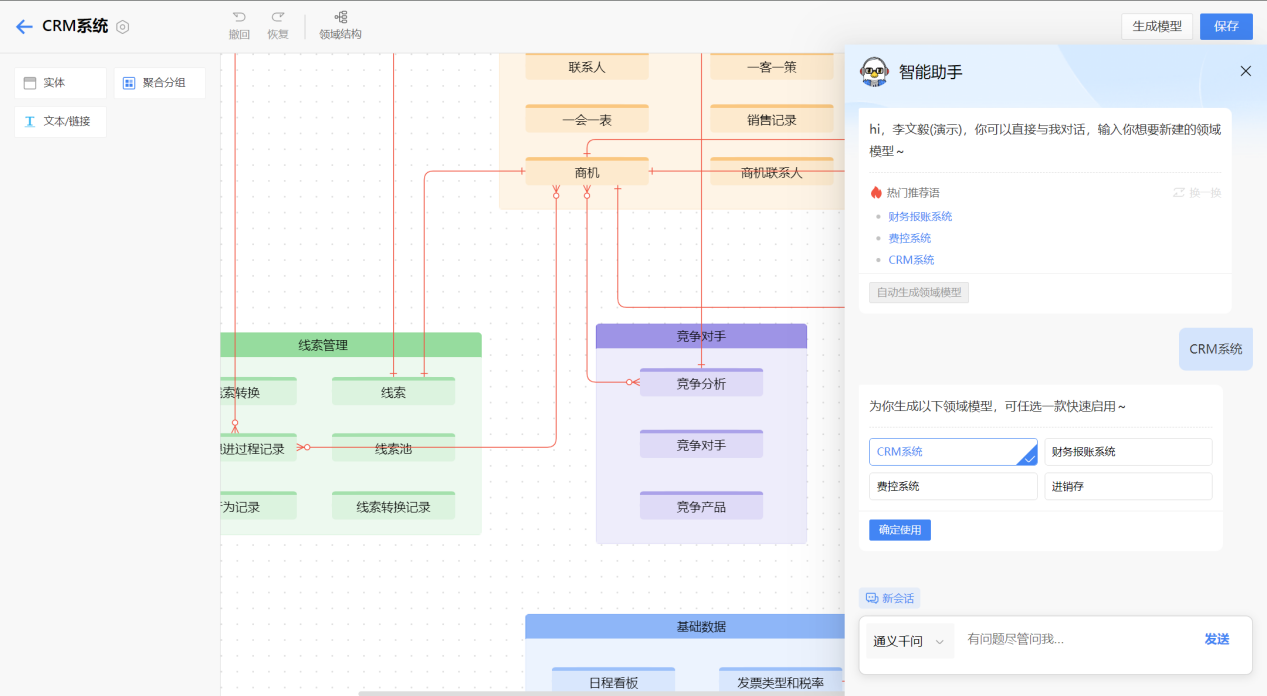Screen dimensions: 1267x696
Task: Open the 通义千问 model dropdown
Action: tap(908, 640)
